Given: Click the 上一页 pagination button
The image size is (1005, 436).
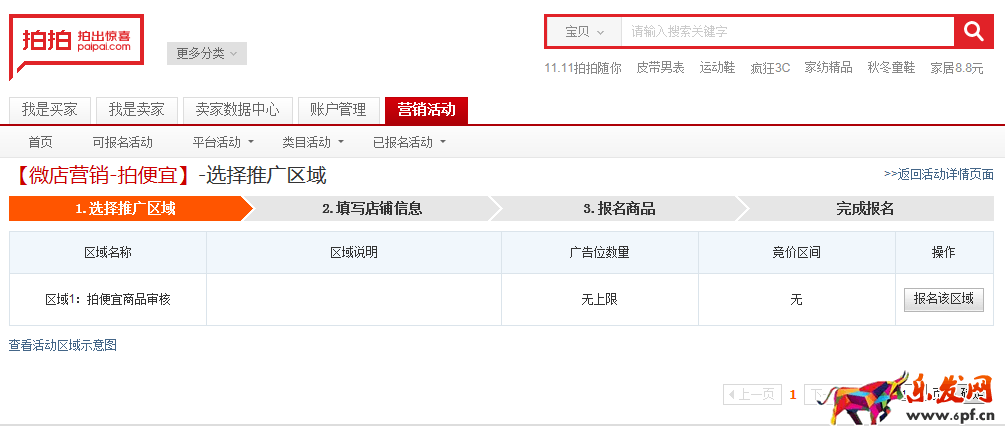Looking at the screenshot, I should point(752,395).
